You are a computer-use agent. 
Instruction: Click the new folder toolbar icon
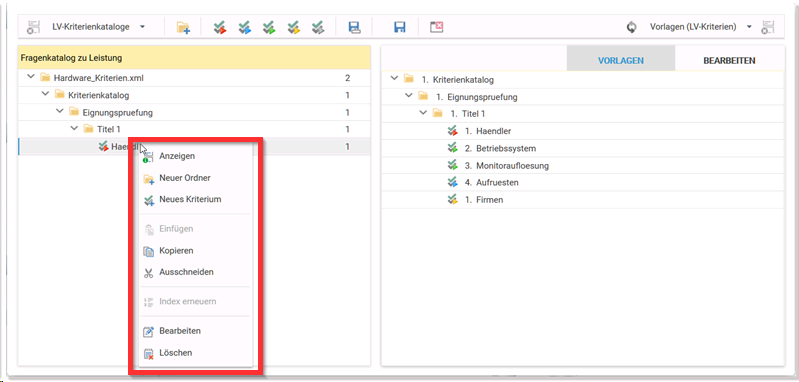[x=183, y=28]
